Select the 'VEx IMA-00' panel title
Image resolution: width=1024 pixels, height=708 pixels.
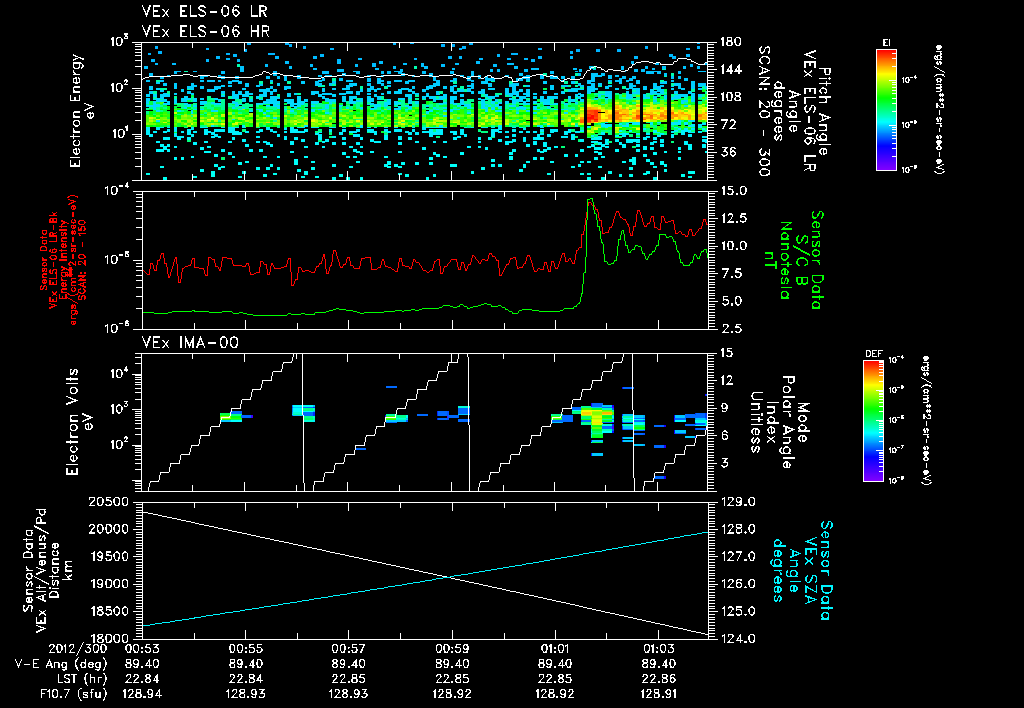click(x=190, y=343)
